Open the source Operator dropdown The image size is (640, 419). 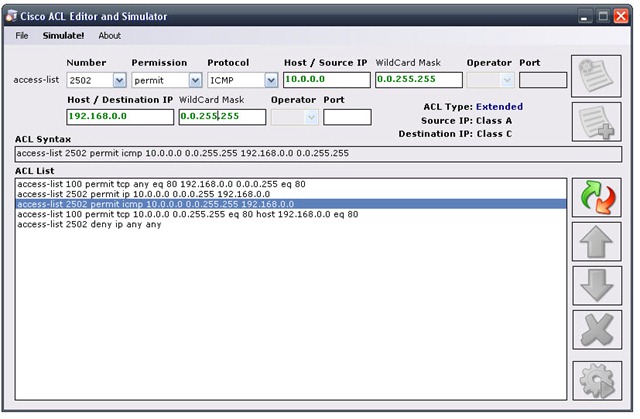point(490,80)
